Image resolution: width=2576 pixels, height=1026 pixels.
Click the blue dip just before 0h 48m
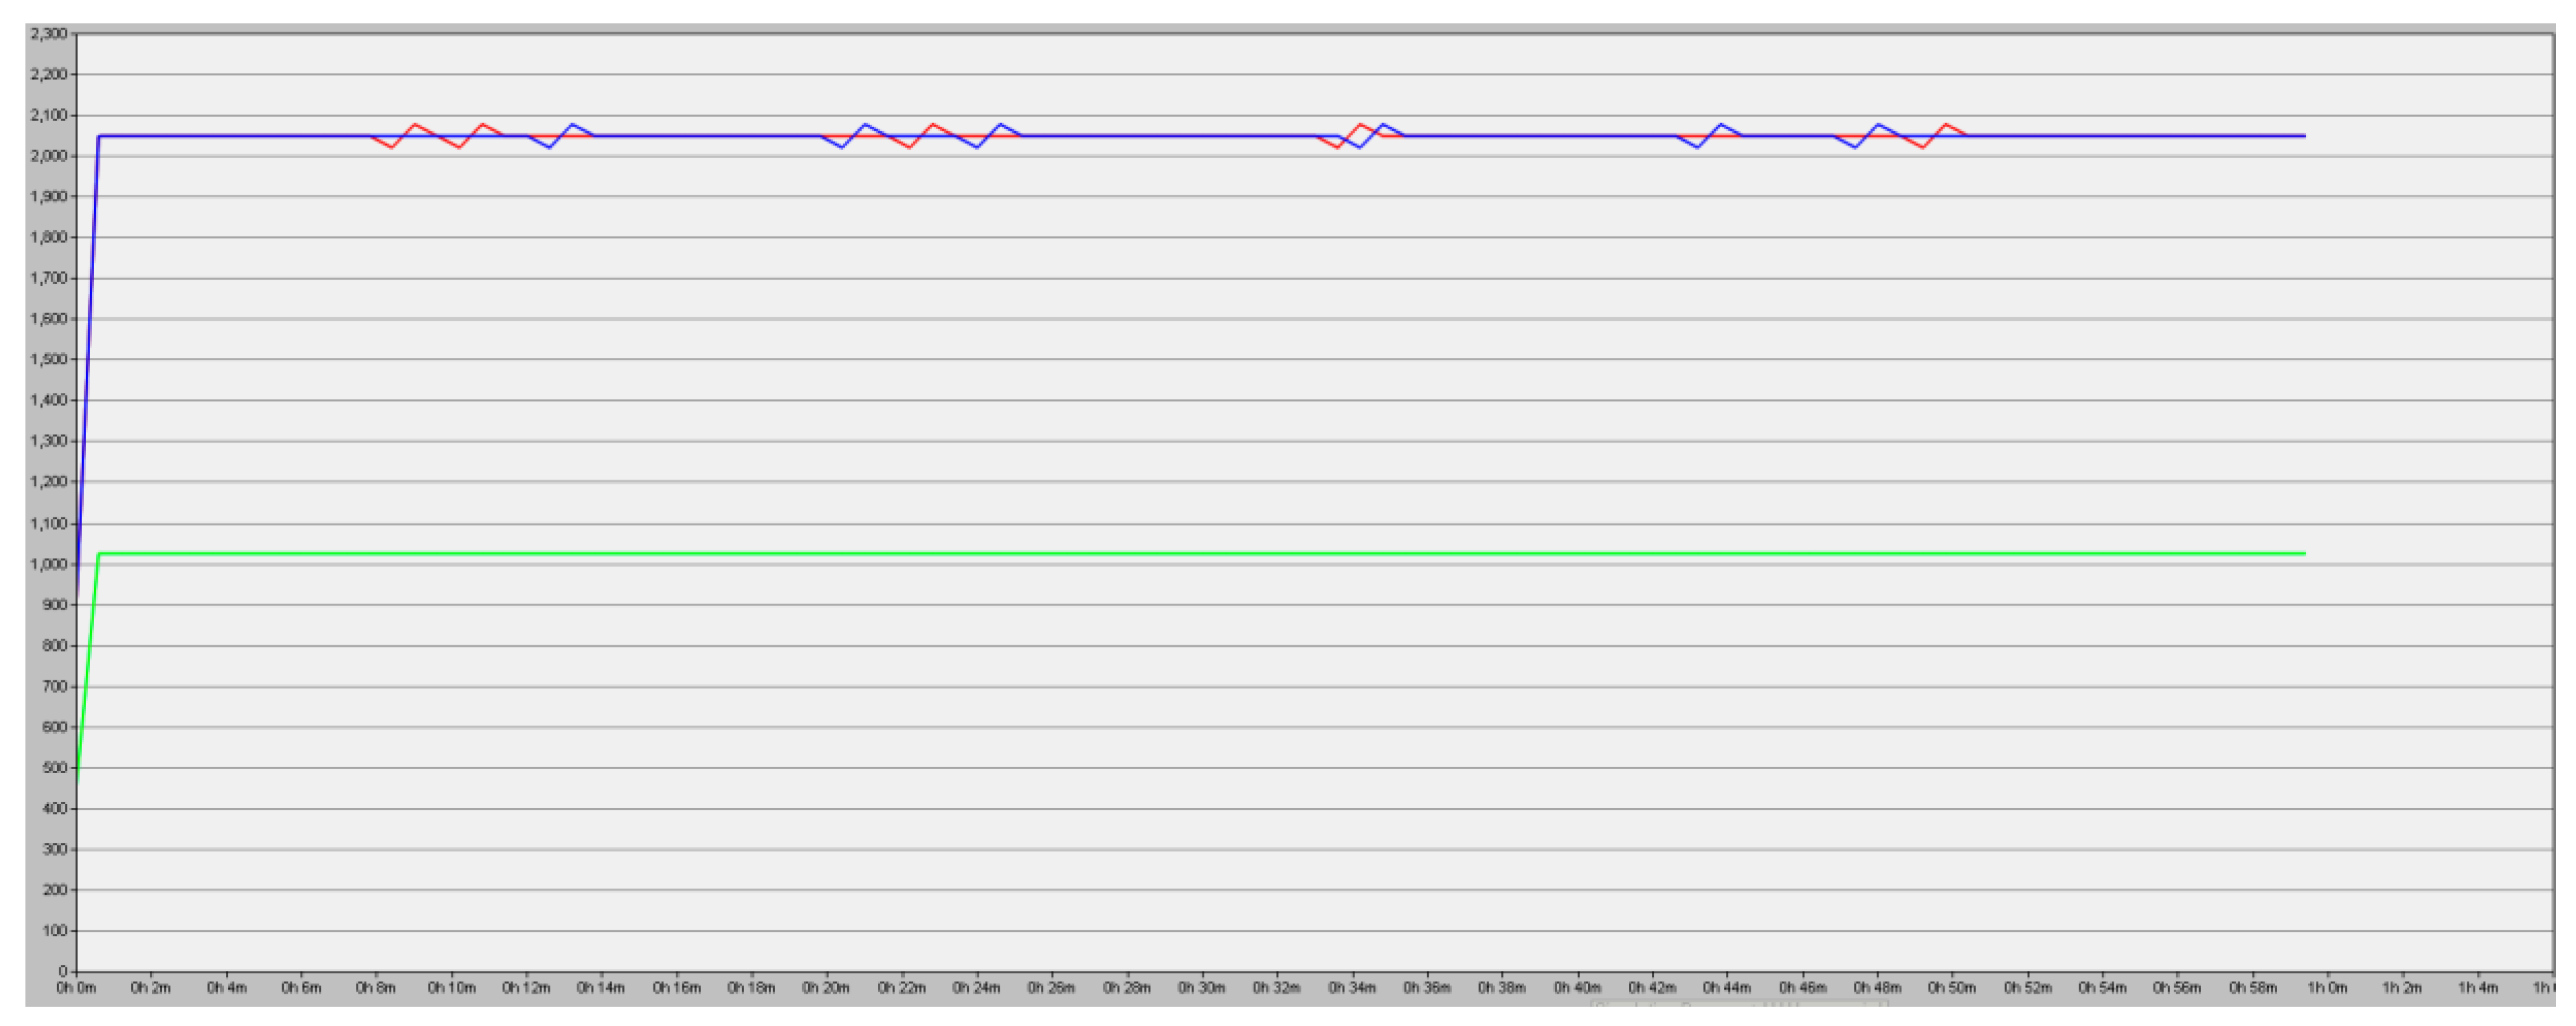tap(1856, 147)
